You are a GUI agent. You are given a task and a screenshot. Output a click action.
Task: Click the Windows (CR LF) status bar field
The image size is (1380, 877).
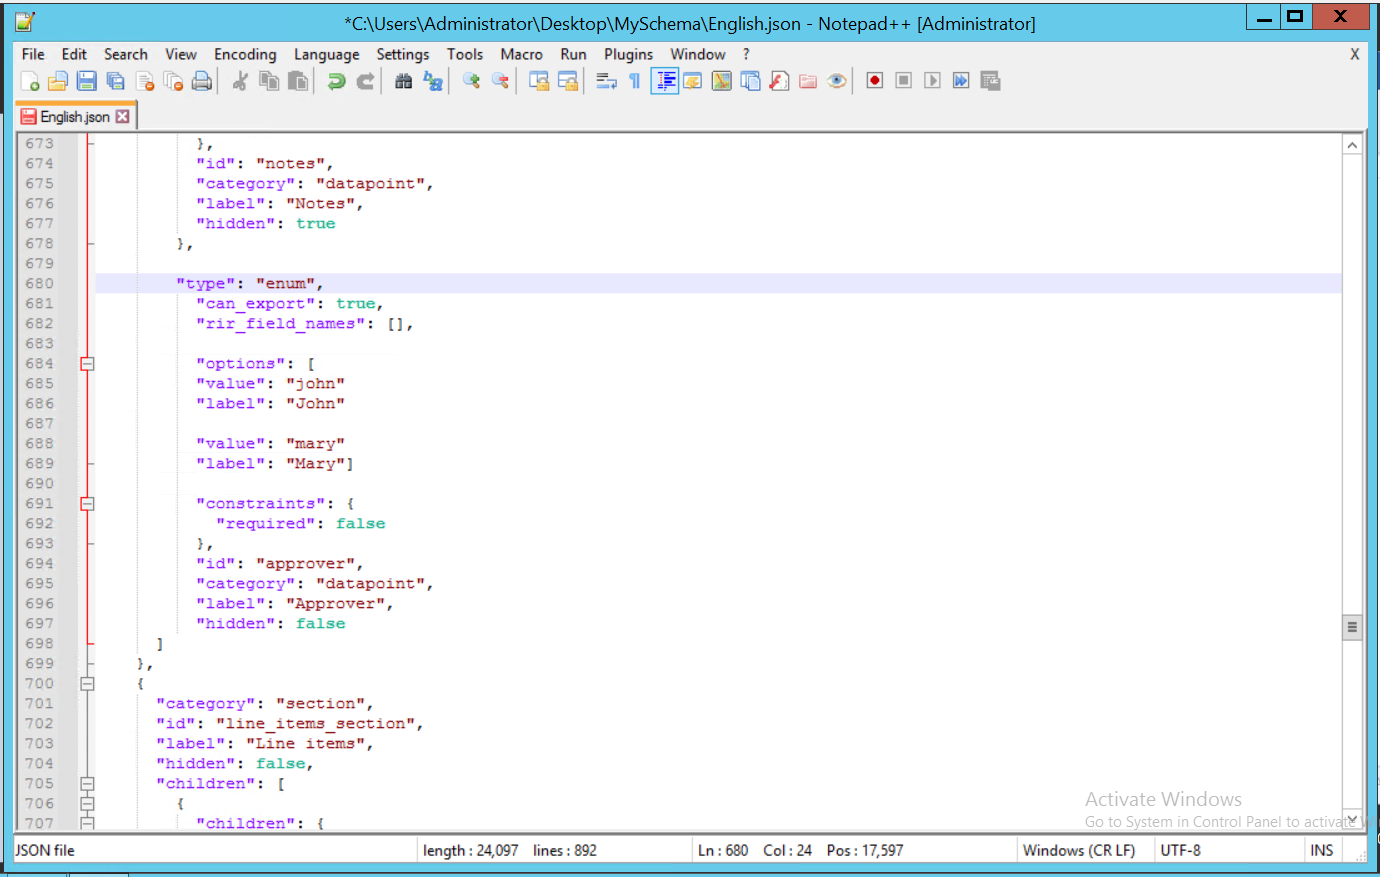1082,849
